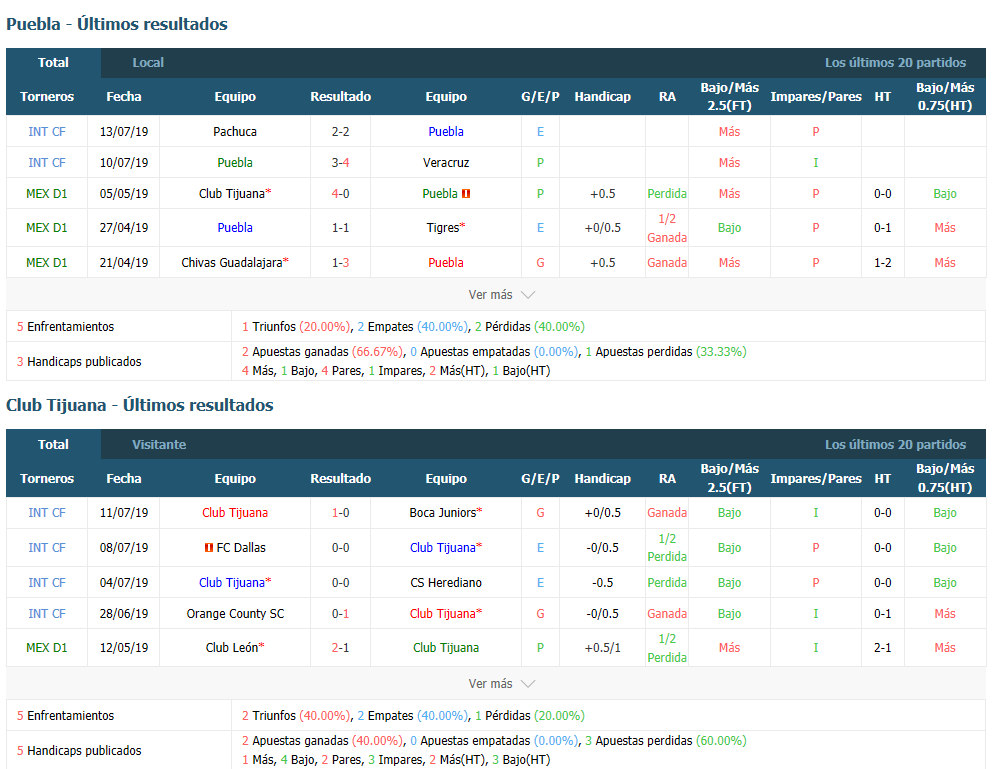Click red card icon next to Puebla on 05/05/19
Viewport: 992px width, 769px height.
(466, 194)
